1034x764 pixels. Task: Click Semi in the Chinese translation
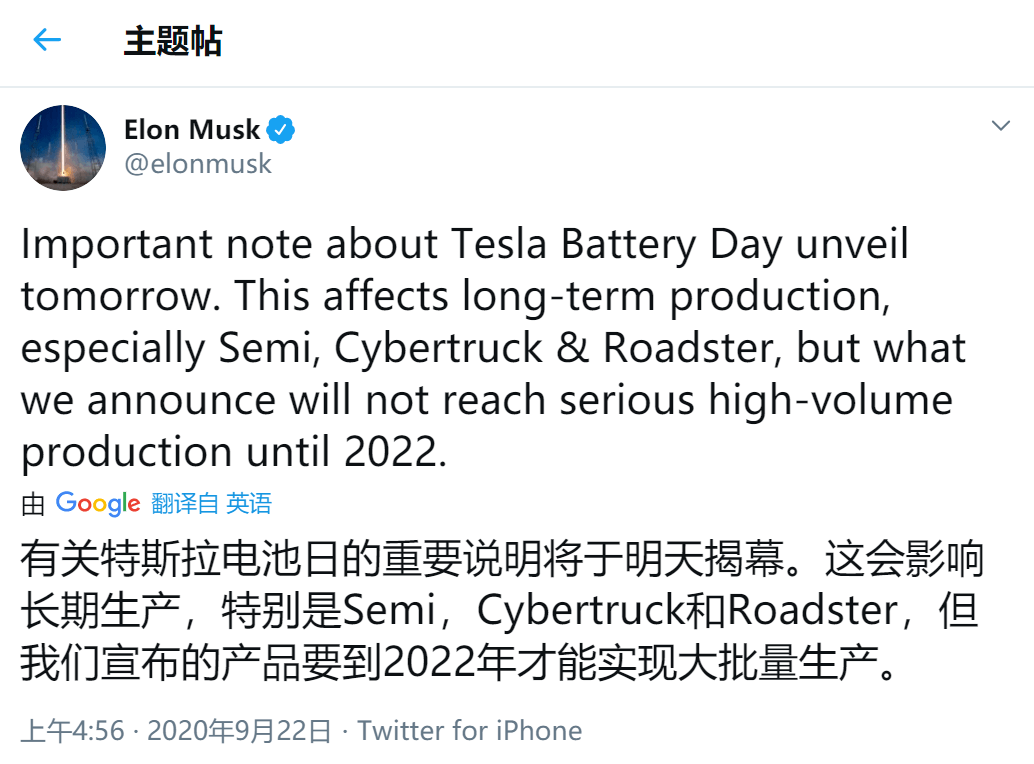point(389,610)
